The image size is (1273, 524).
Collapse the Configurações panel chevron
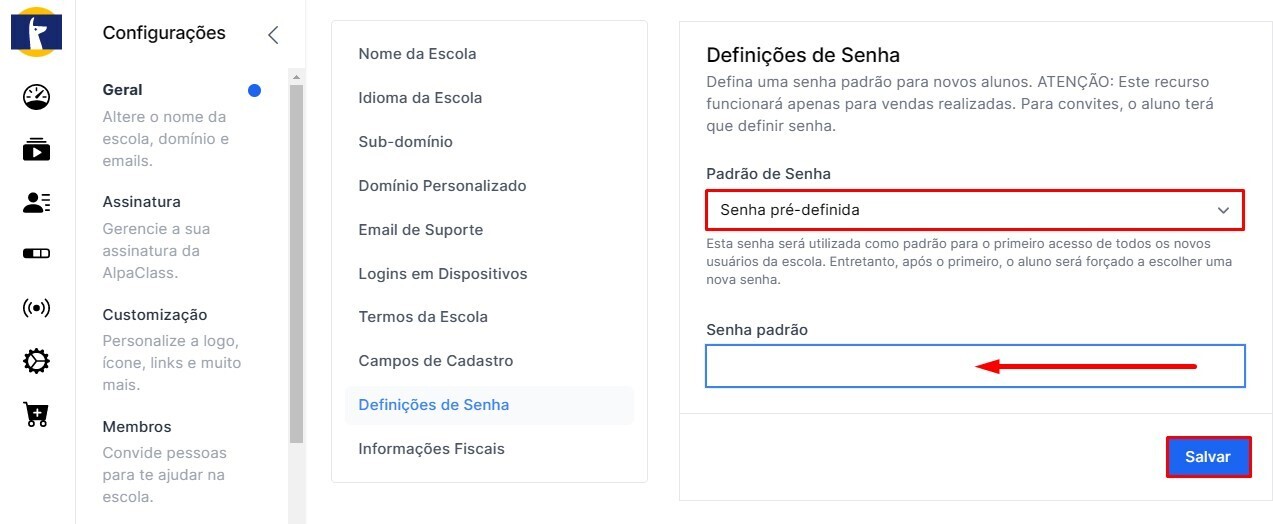click(x=273, y=35)
